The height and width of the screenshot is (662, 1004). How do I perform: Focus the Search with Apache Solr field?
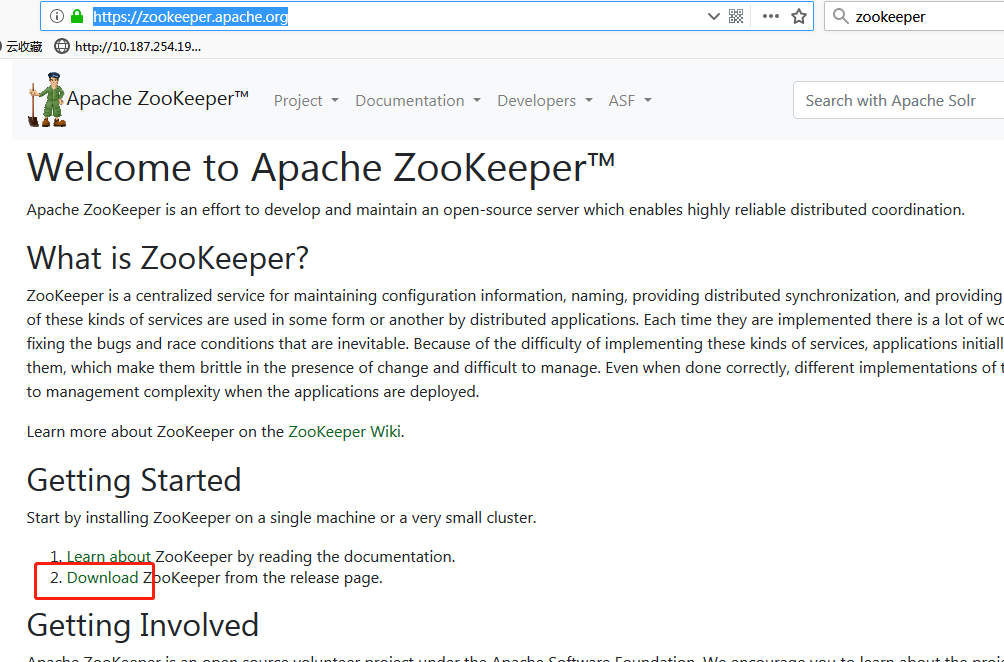pyautogui.click(x=898, y=101)
